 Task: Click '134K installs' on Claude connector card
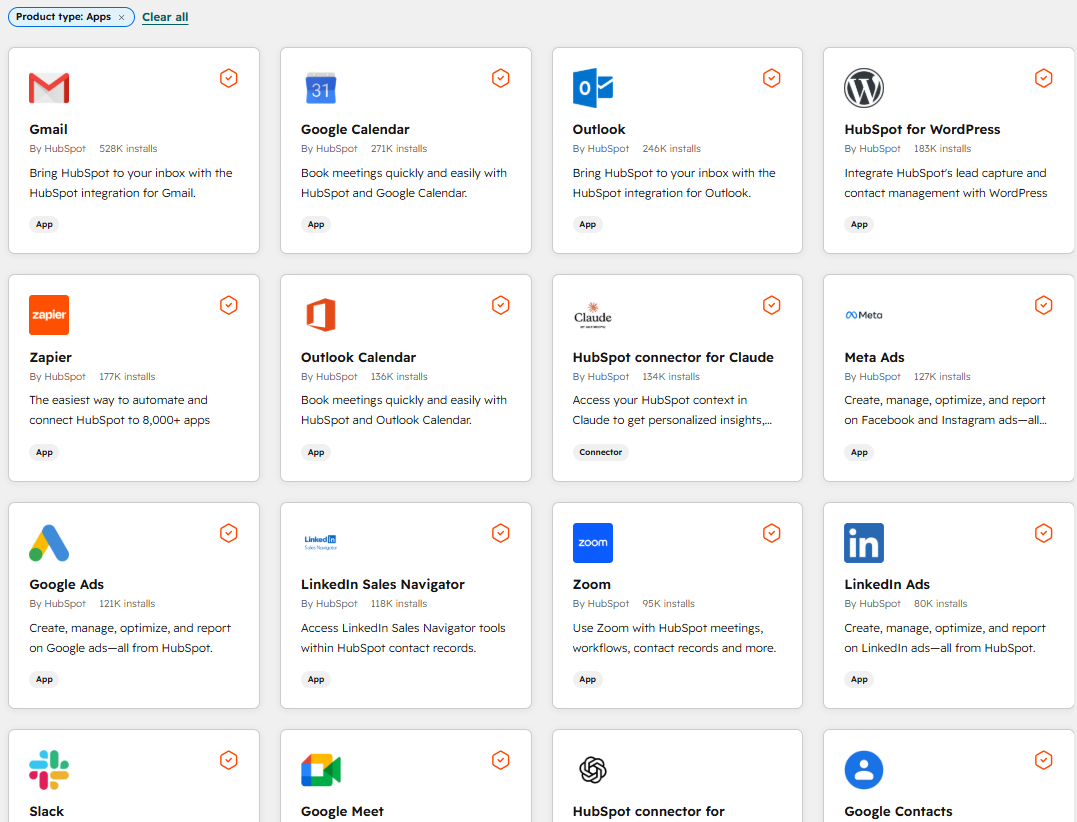[x=671, y=376]
